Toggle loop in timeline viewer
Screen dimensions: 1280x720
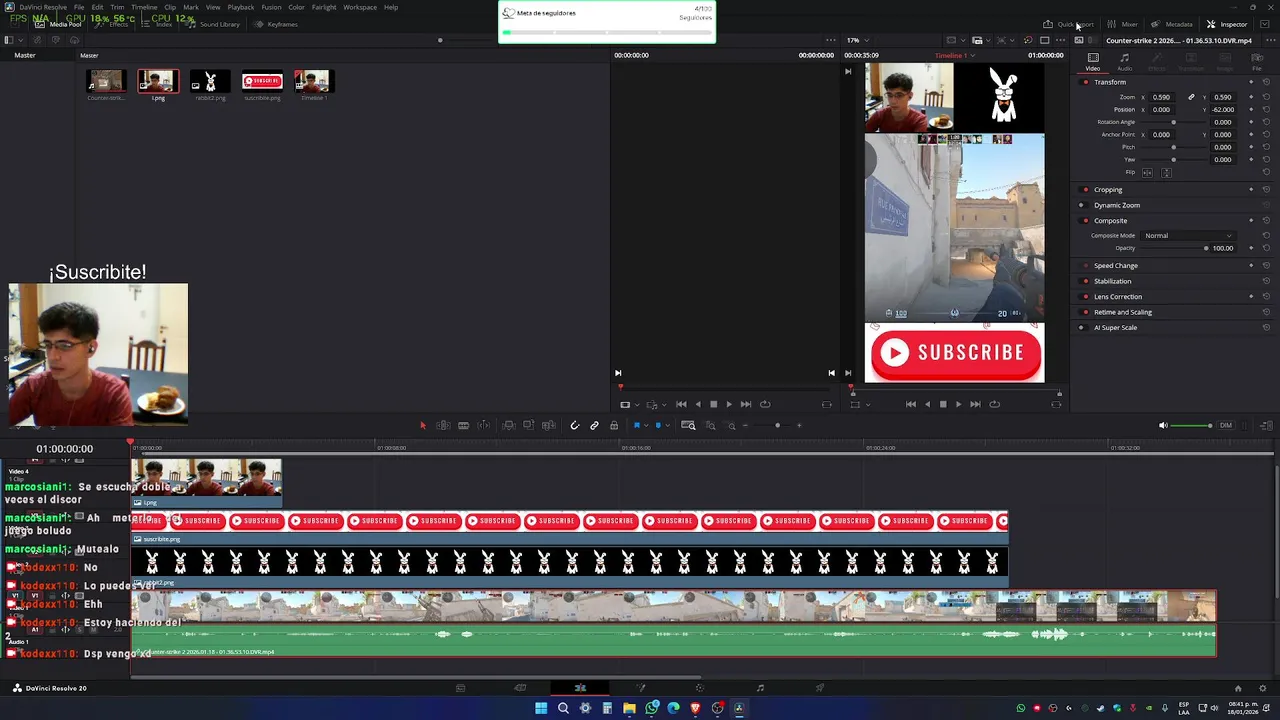point(994,404)
